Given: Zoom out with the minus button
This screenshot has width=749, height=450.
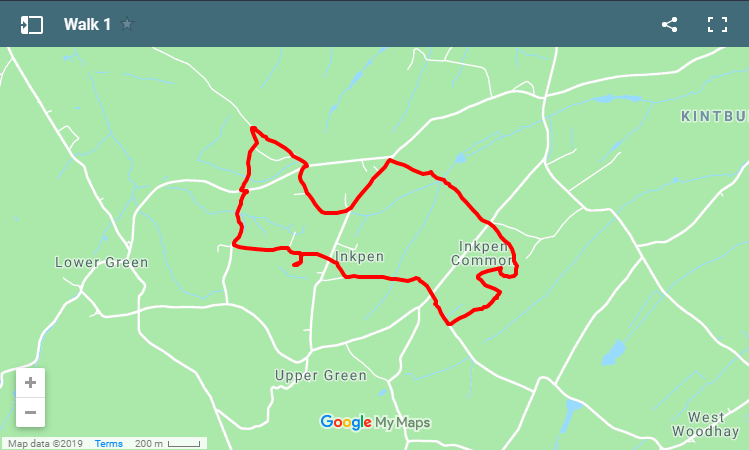Looking at the screenshot, I should (x=30, y=412).
